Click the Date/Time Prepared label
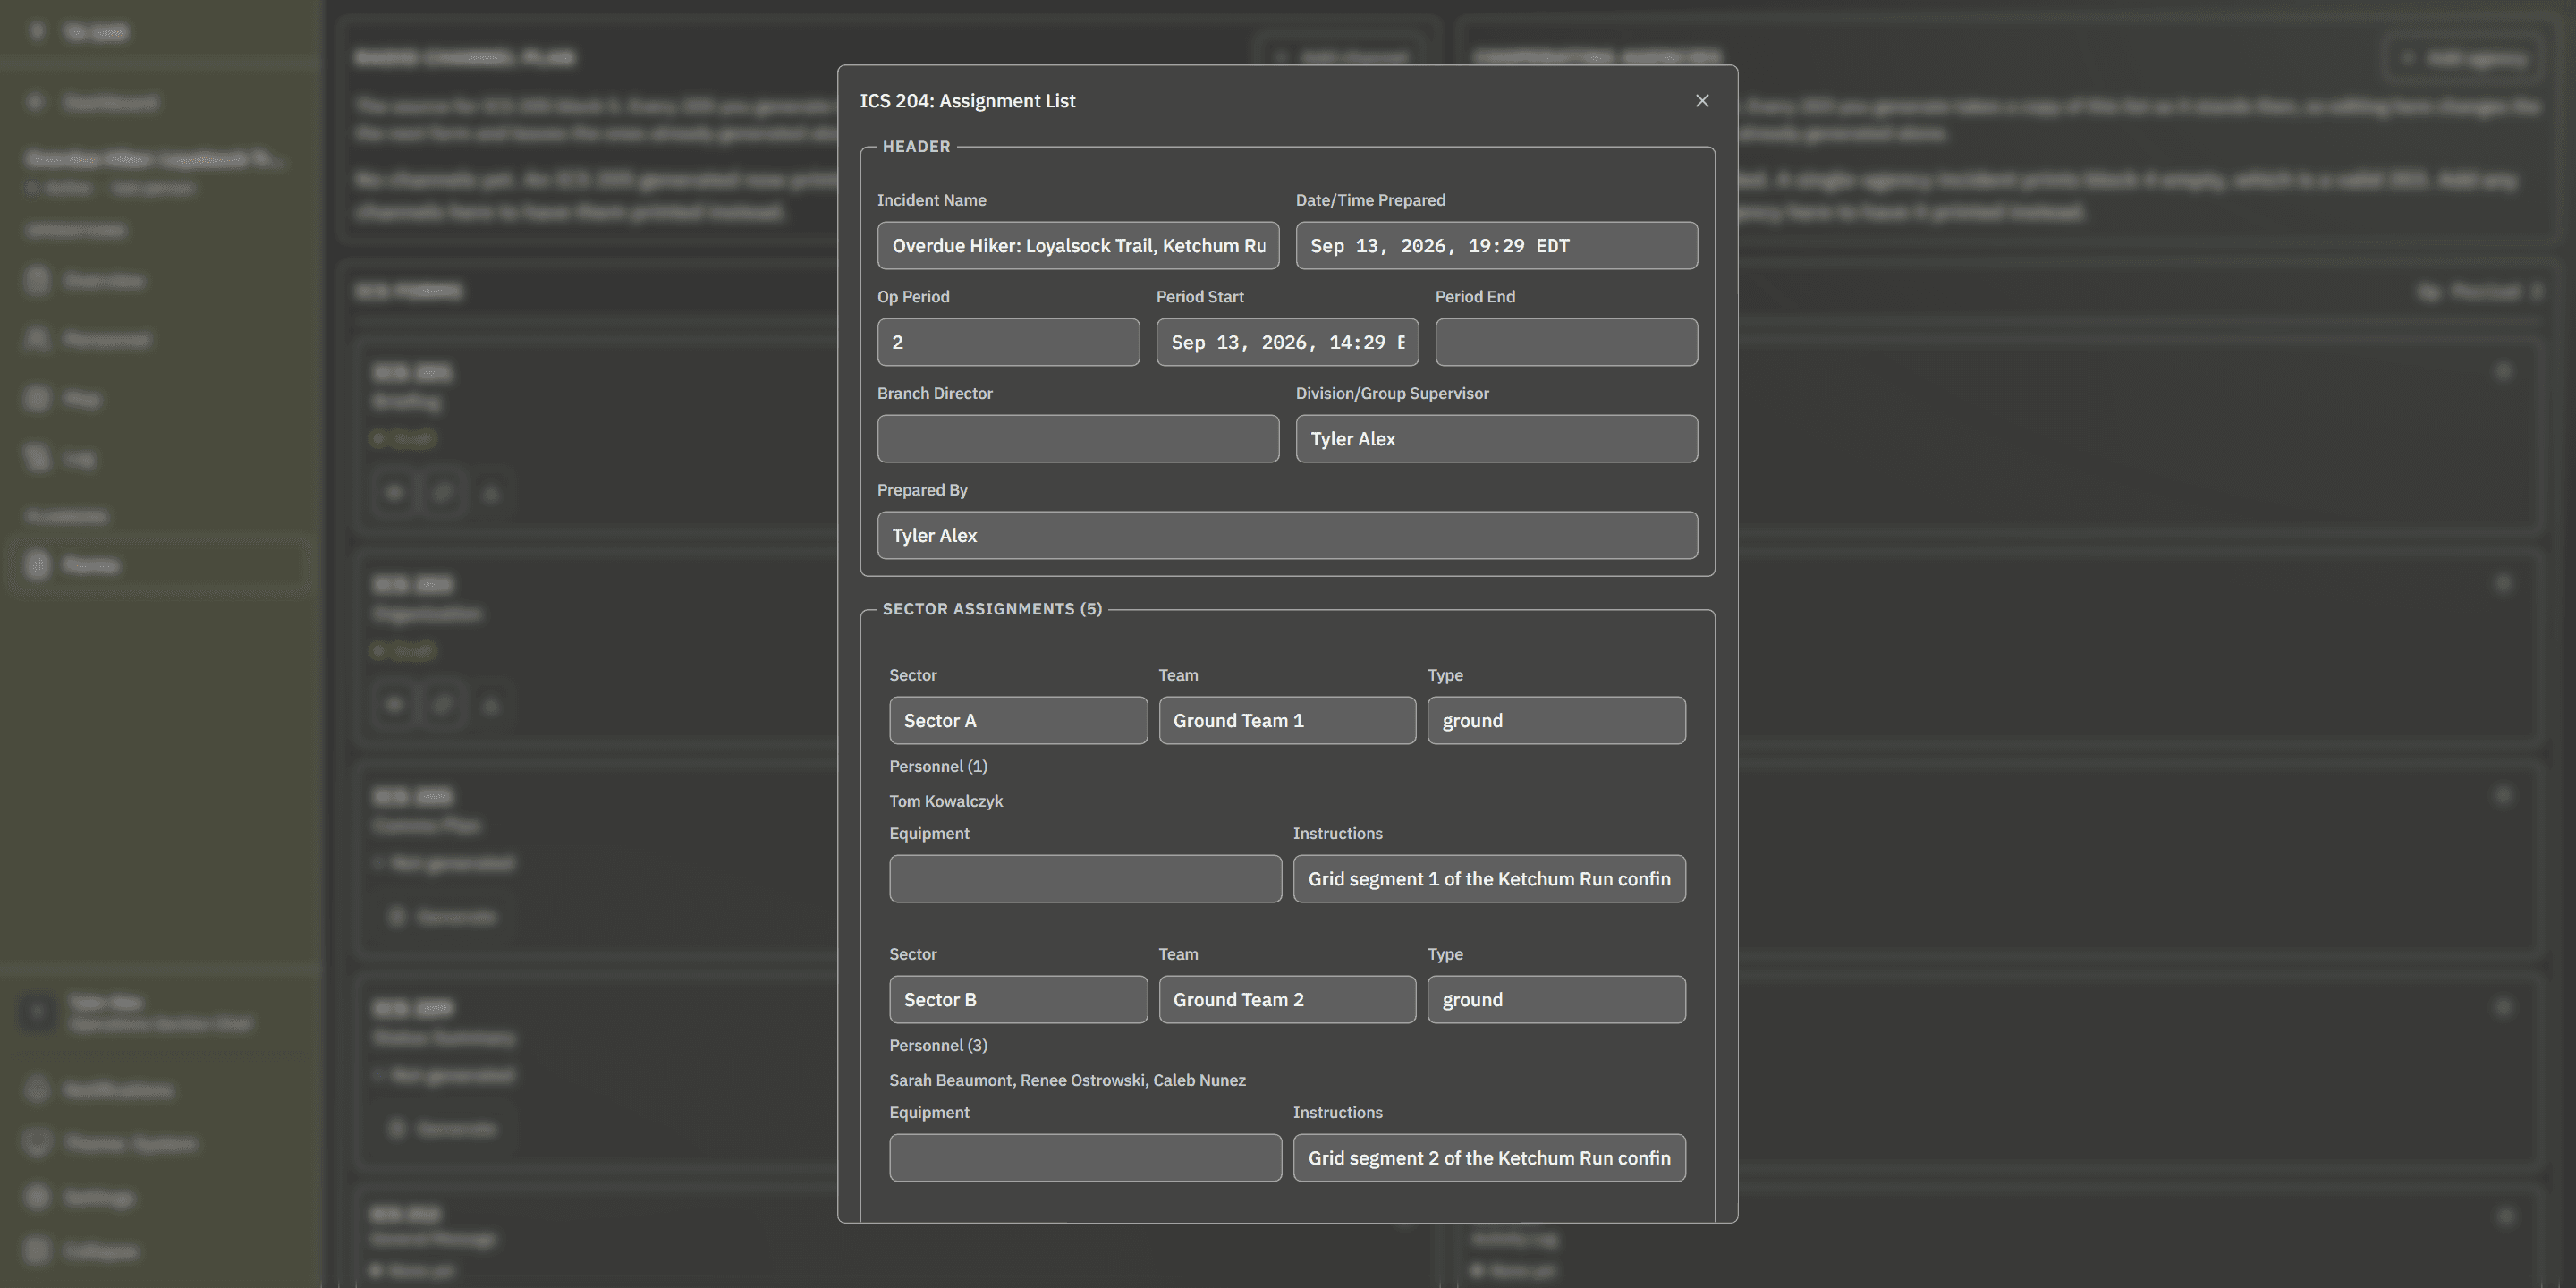The width and height of the screenshot is (2576, 1288). [1370, 200]
